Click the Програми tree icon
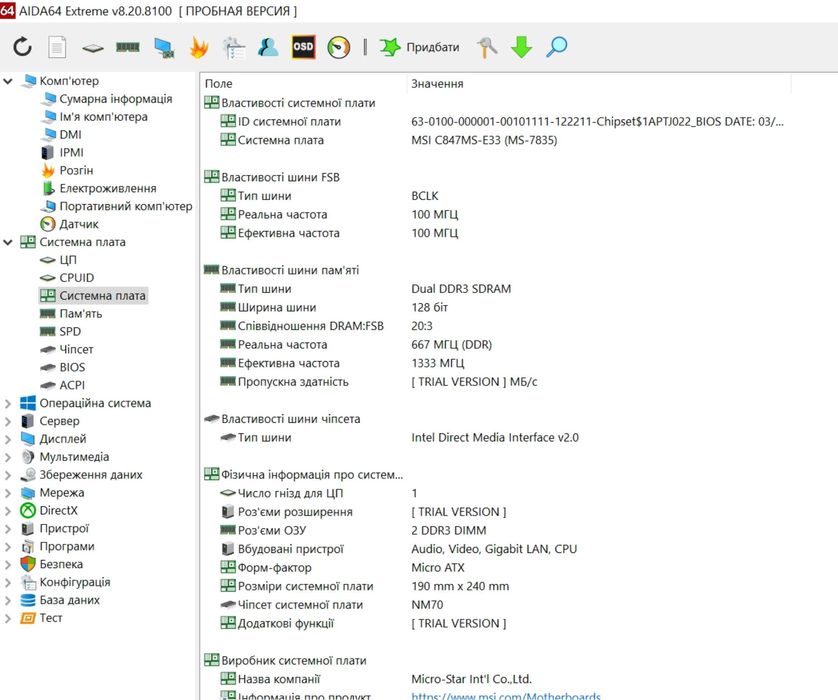This screenshot has height=700, width=838. coord(28,547)
